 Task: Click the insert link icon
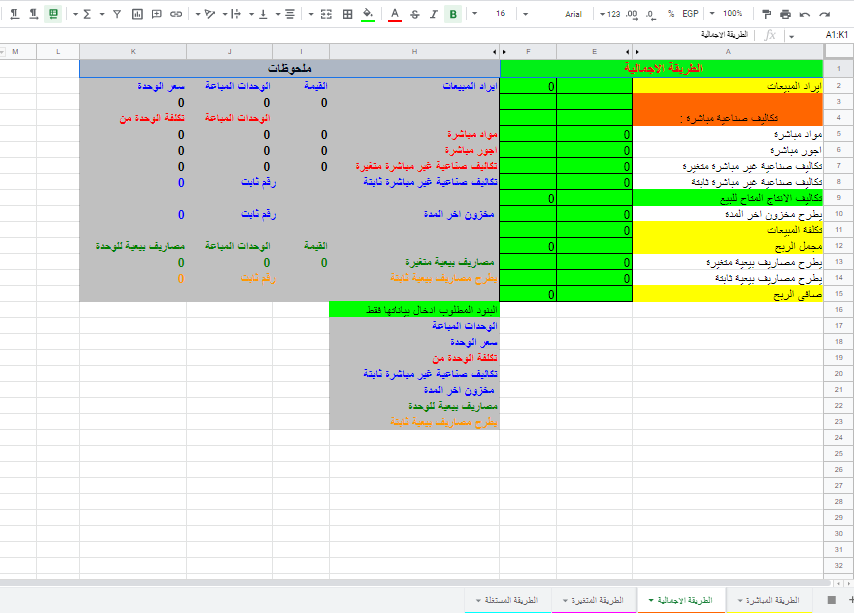tap(176, 14)
